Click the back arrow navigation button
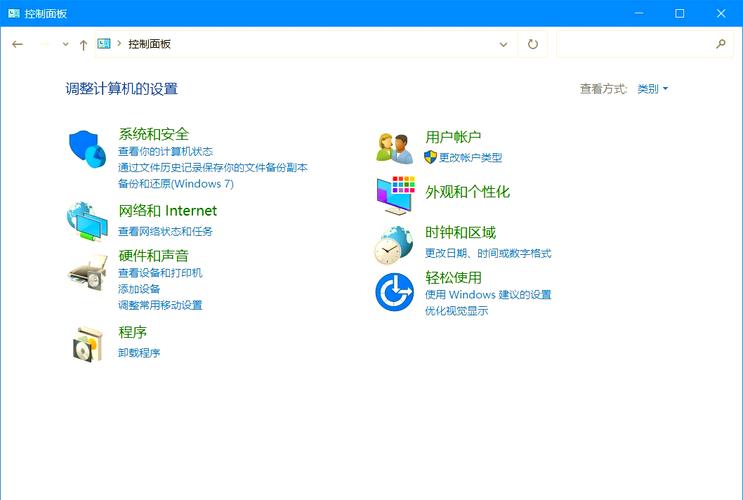 click(18, 44)
